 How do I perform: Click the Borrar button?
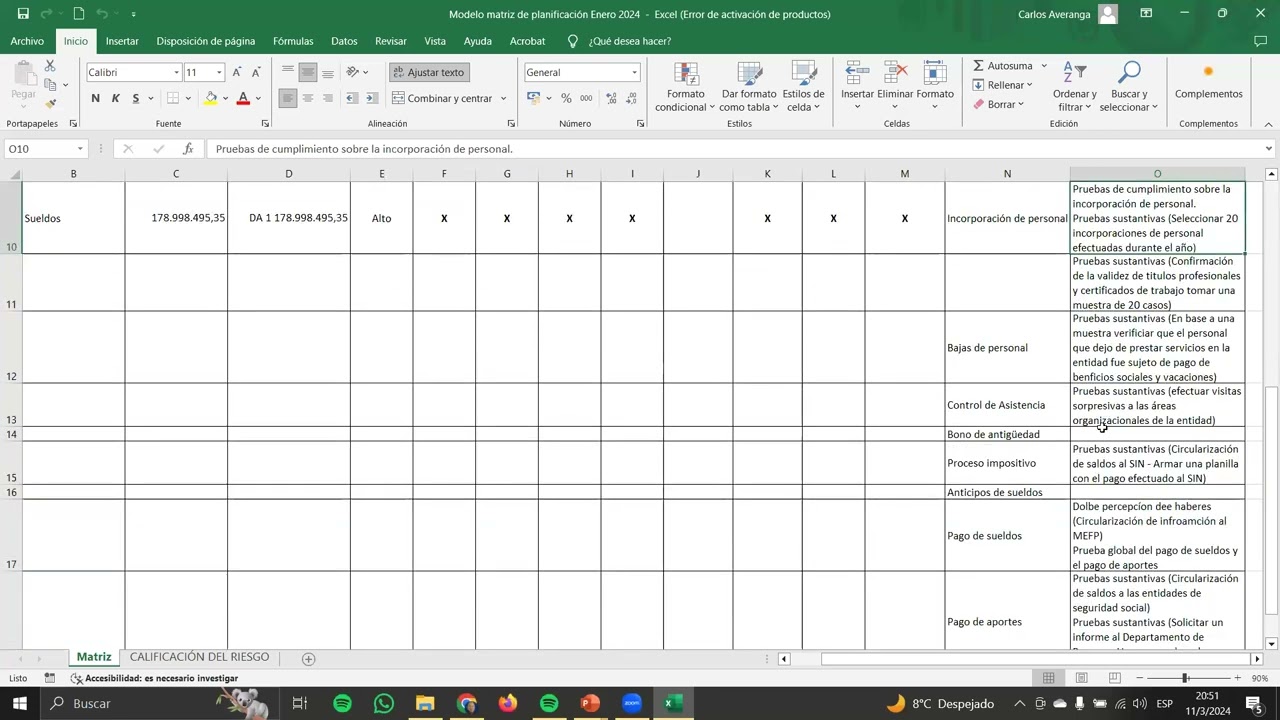click(x=998, y=104)
